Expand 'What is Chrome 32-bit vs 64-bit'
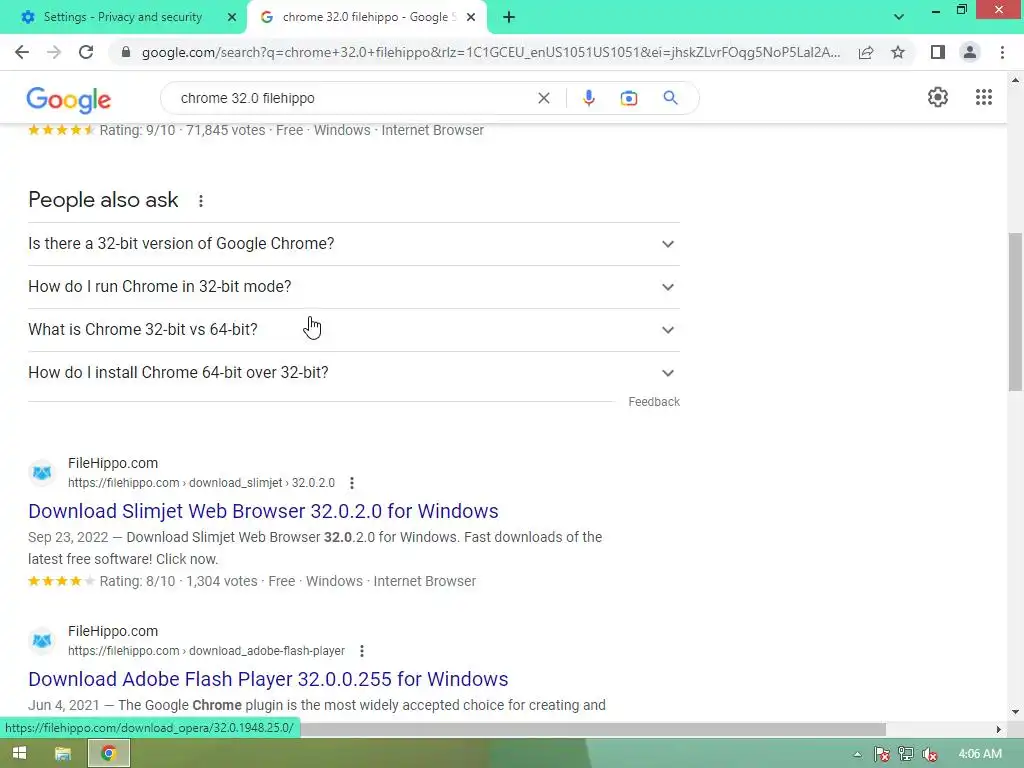Image resolution: width=1024 pixels, height=768 pixels. click(353, 330)
